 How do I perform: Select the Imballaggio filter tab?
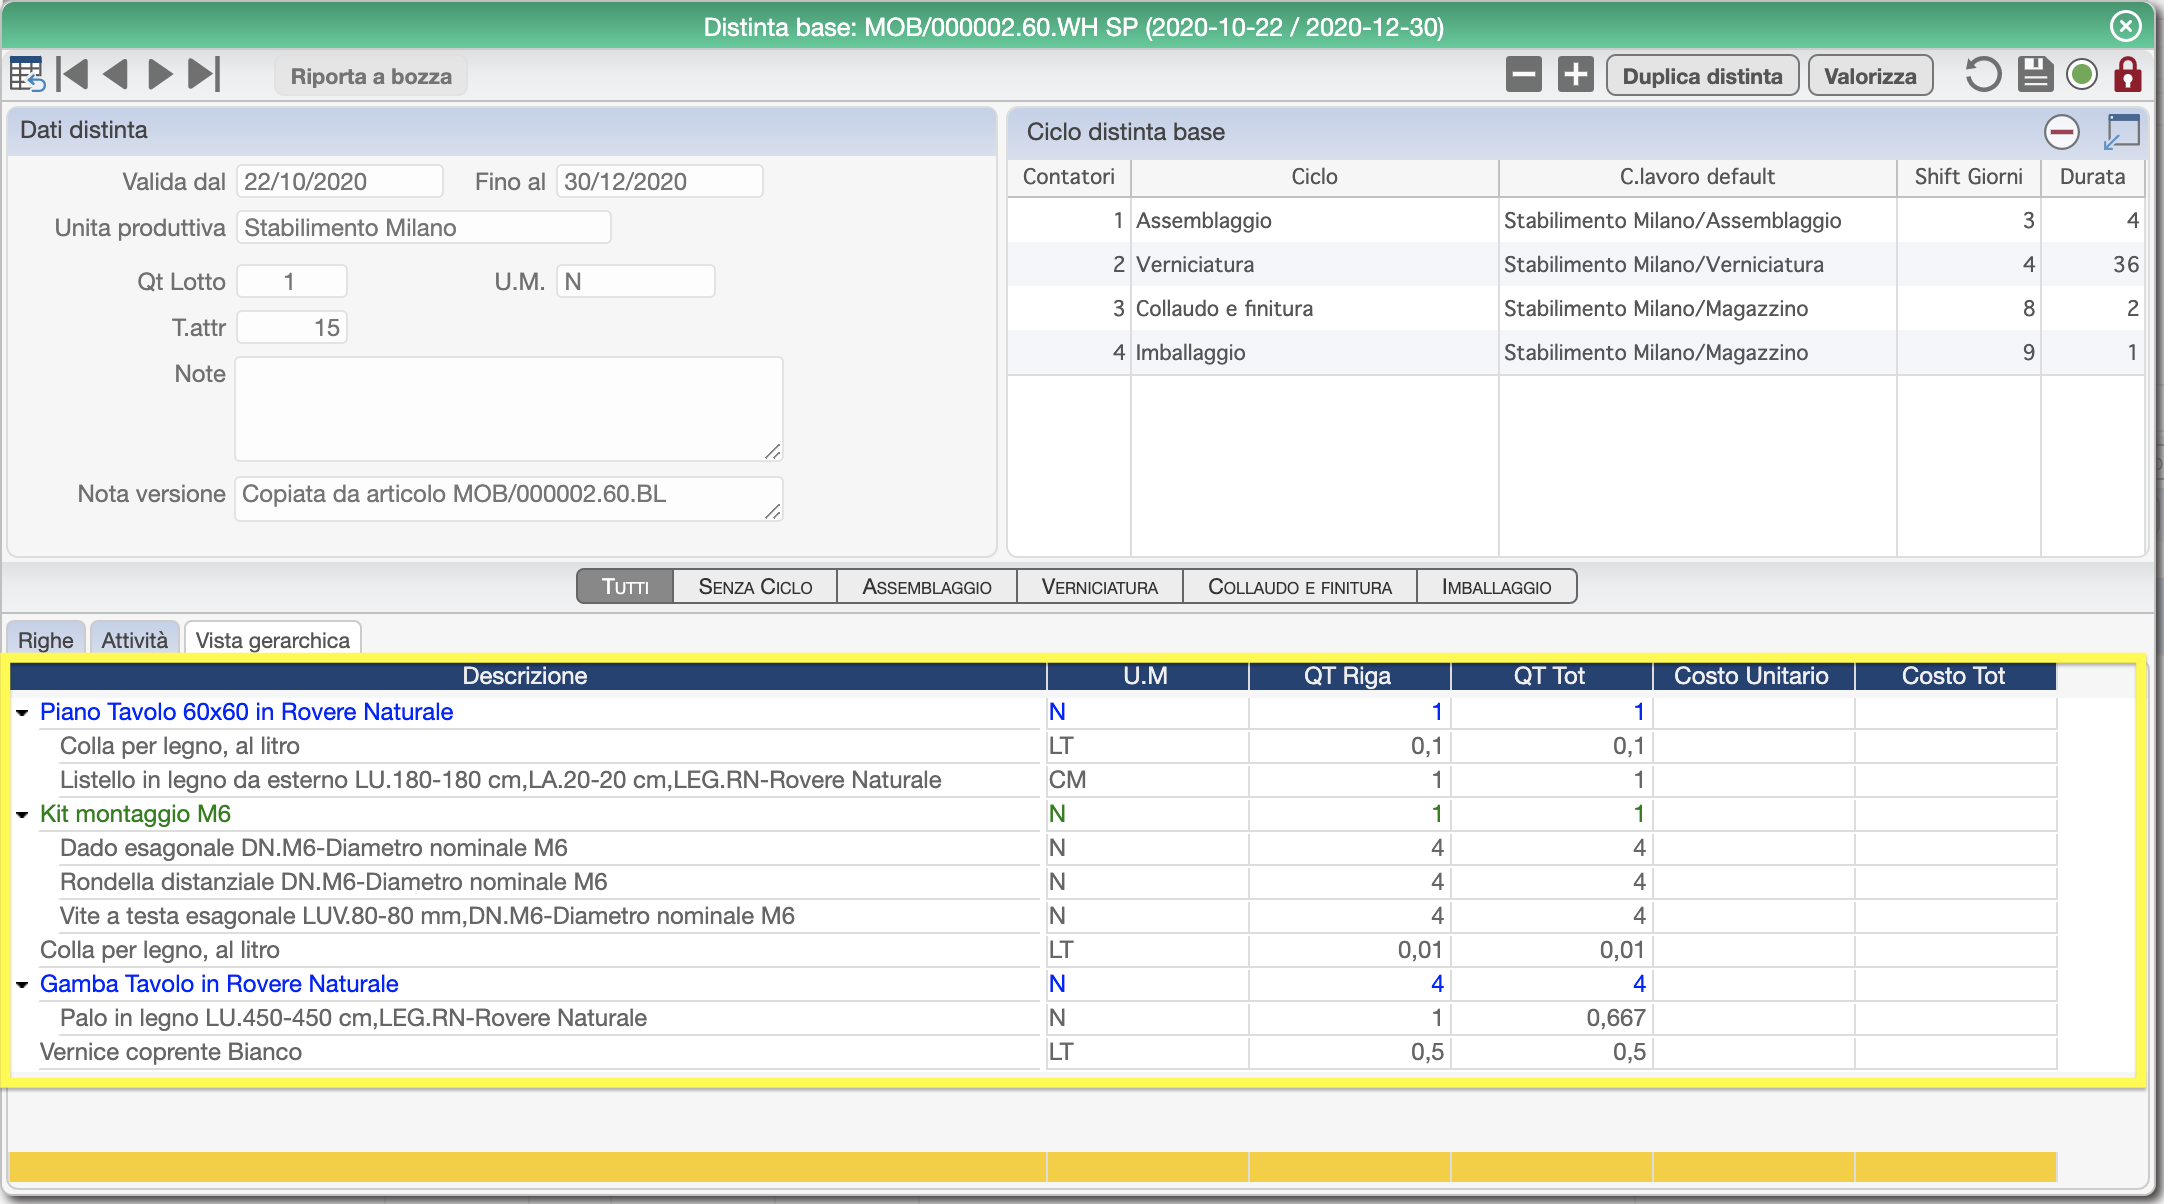point(1496,587)
